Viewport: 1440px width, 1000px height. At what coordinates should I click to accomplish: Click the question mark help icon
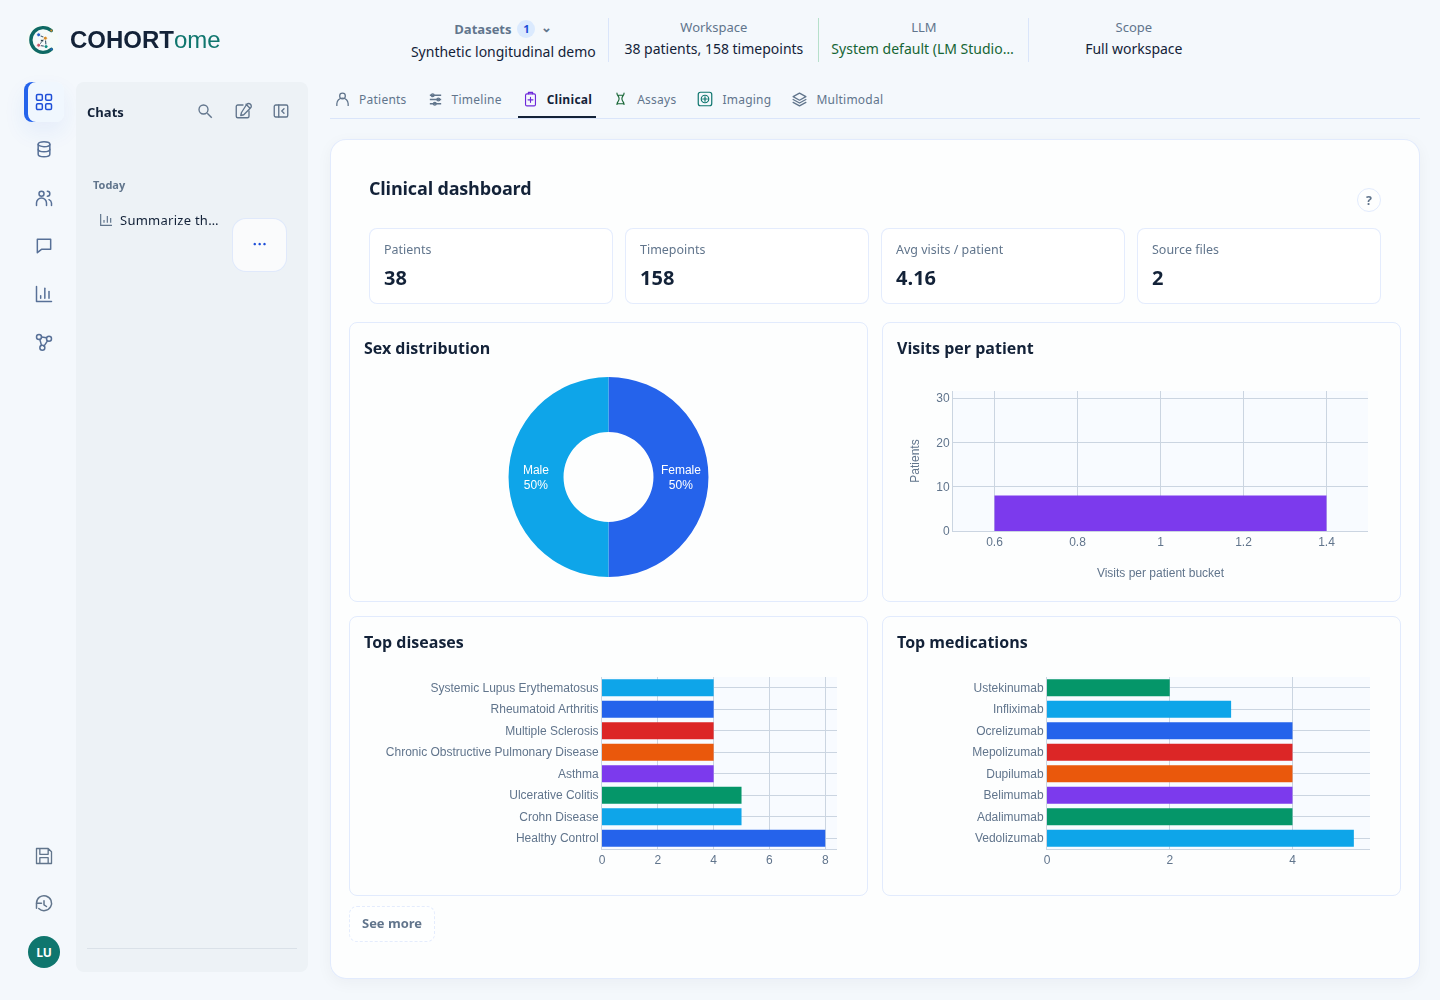point(1369,200)
